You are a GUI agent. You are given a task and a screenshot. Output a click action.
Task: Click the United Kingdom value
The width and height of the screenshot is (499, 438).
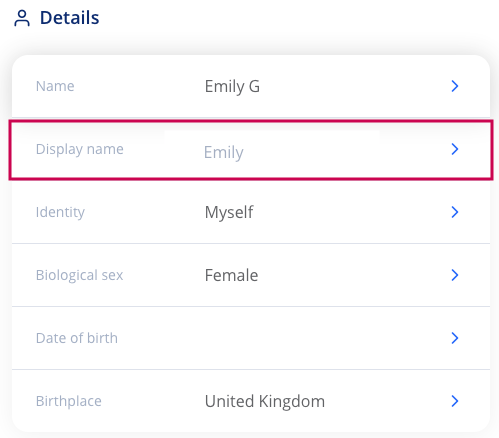[265, 401]
